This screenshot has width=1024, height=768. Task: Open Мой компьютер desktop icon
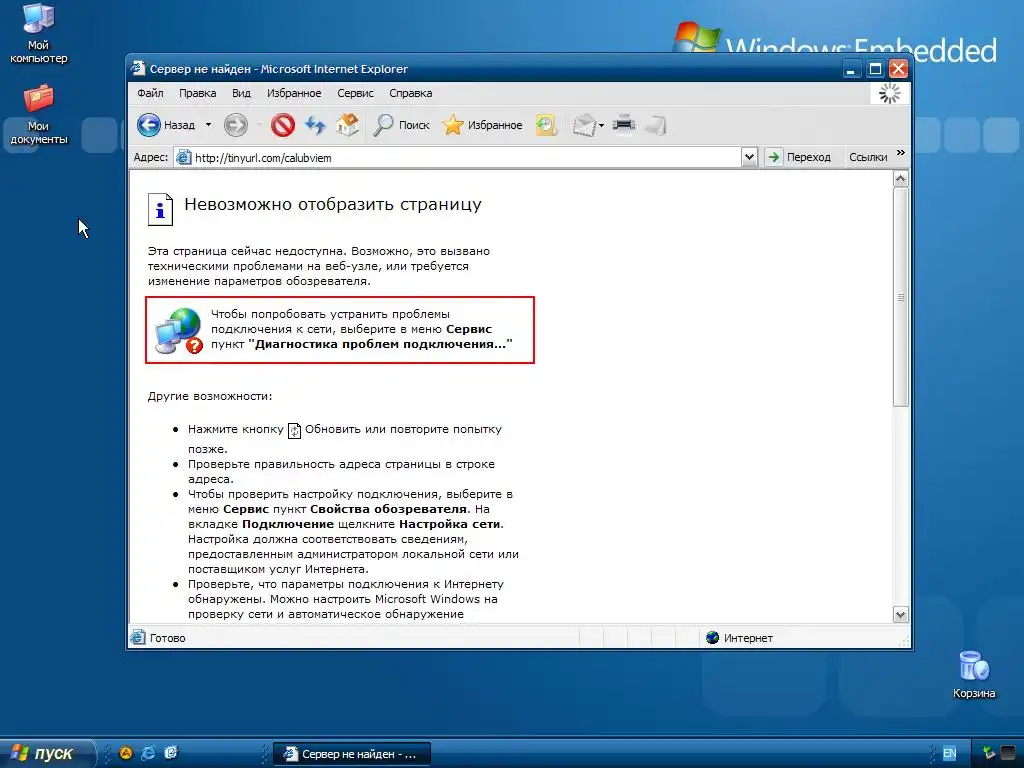pos(39,33)
